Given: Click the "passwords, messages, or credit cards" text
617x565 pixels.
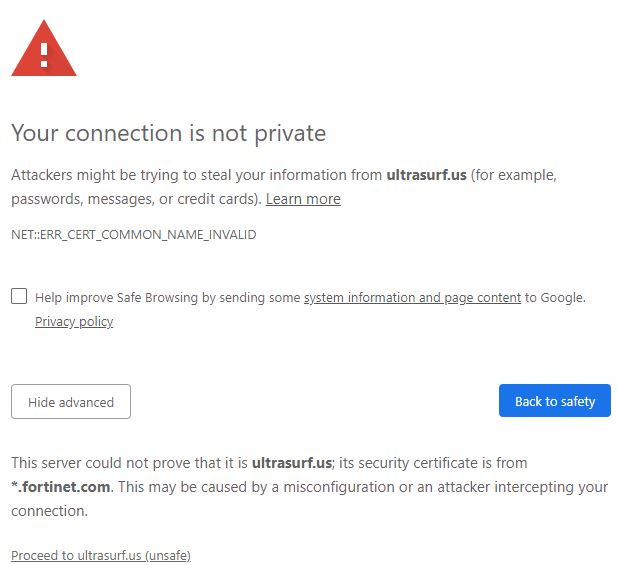Looking at the screenshot, I should pos(135,199).
